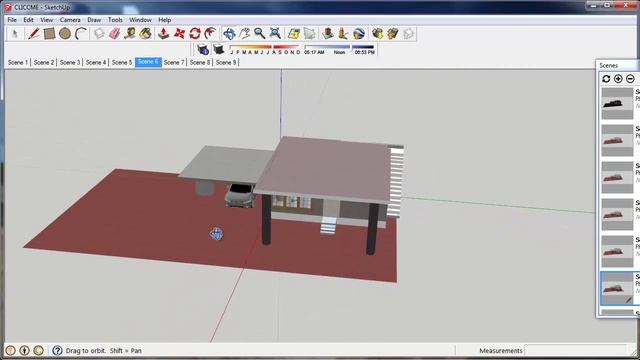Select the fourth scene thumbnail in Scenes panel

[617, 214]
